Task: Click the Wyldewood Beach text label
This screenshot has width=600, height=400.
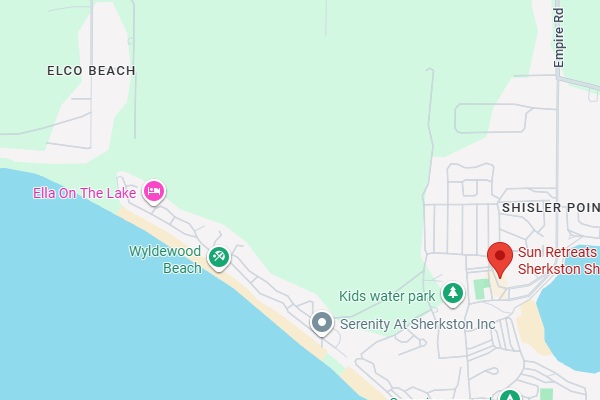Action: click(x=165, y=260)
